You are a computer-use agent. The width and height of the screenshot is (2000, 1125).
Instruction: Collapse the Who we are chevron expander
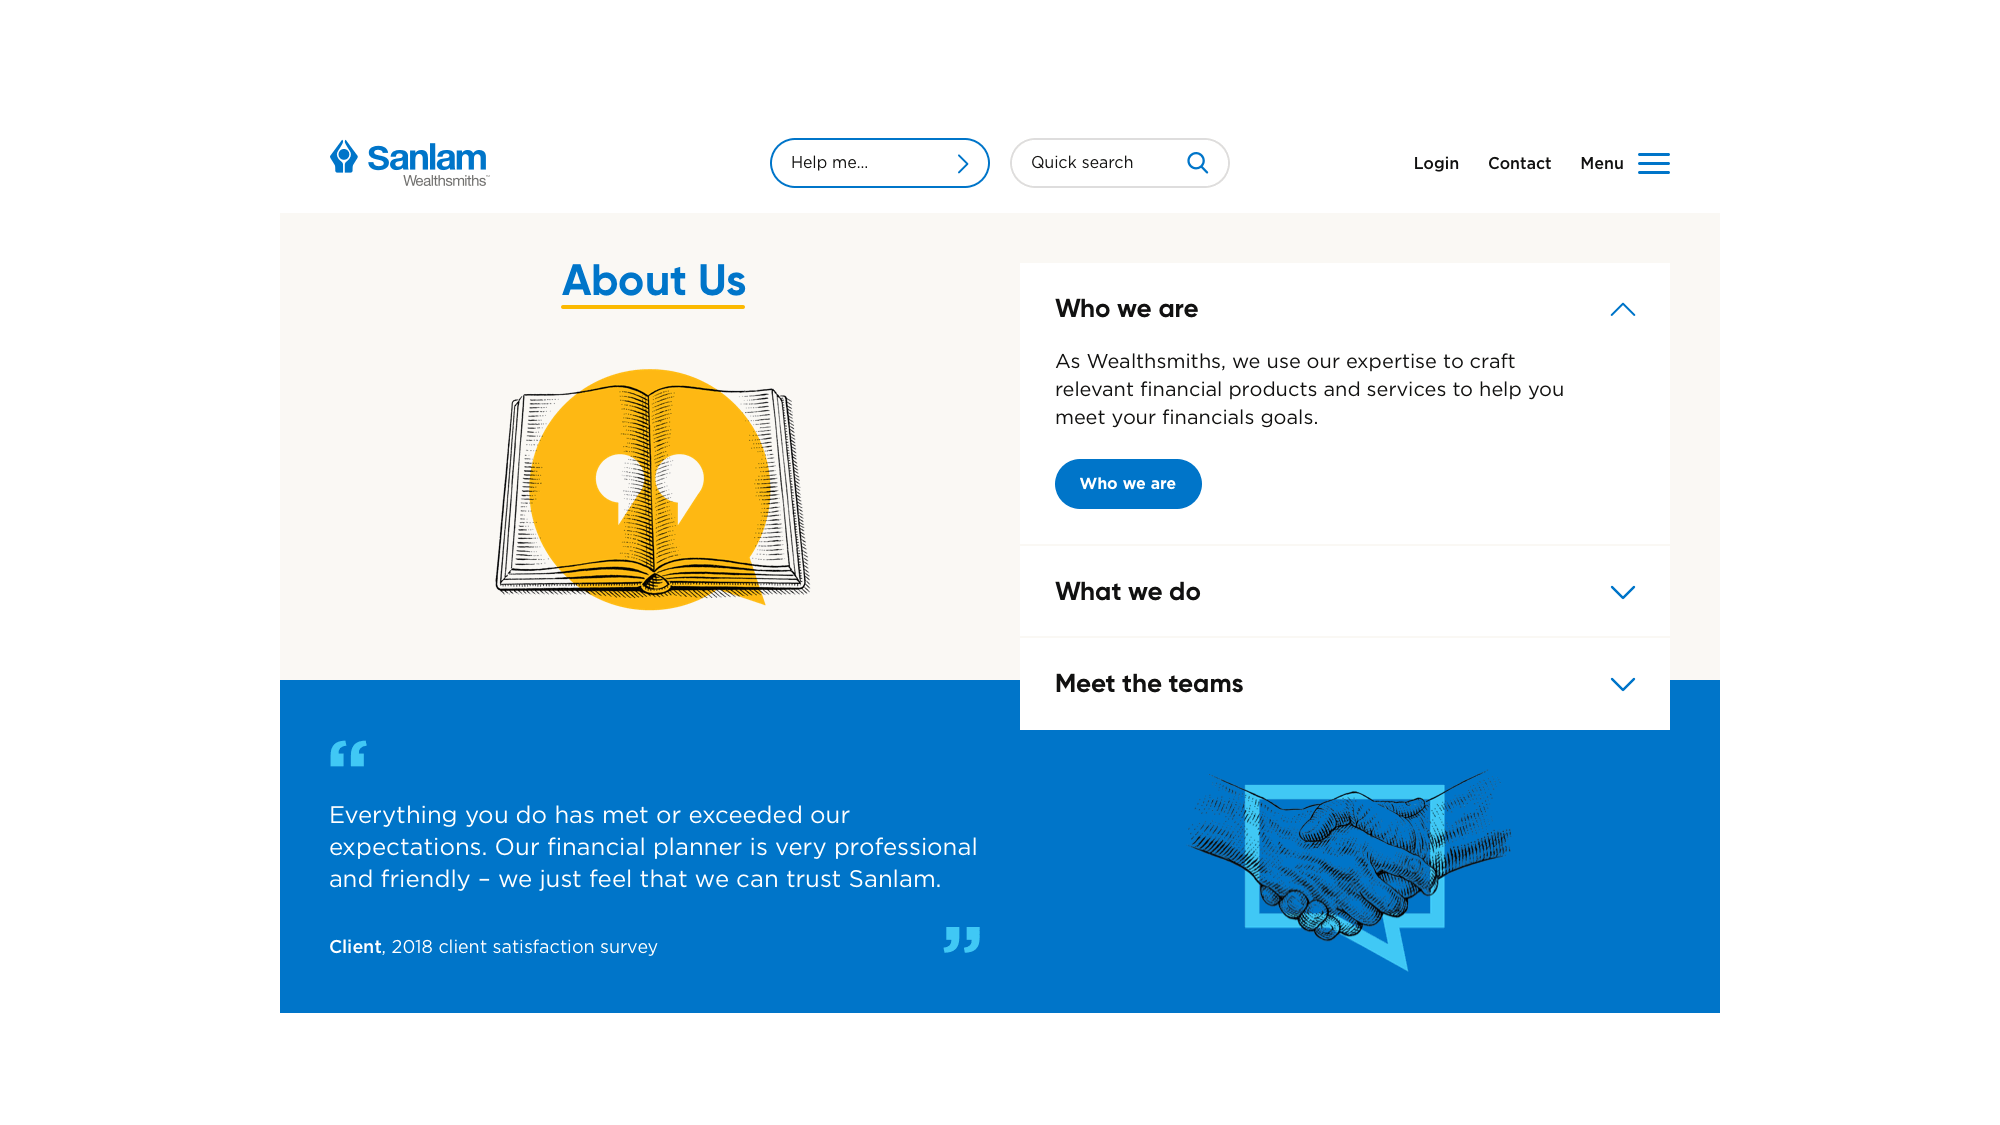pos(1622,309)
